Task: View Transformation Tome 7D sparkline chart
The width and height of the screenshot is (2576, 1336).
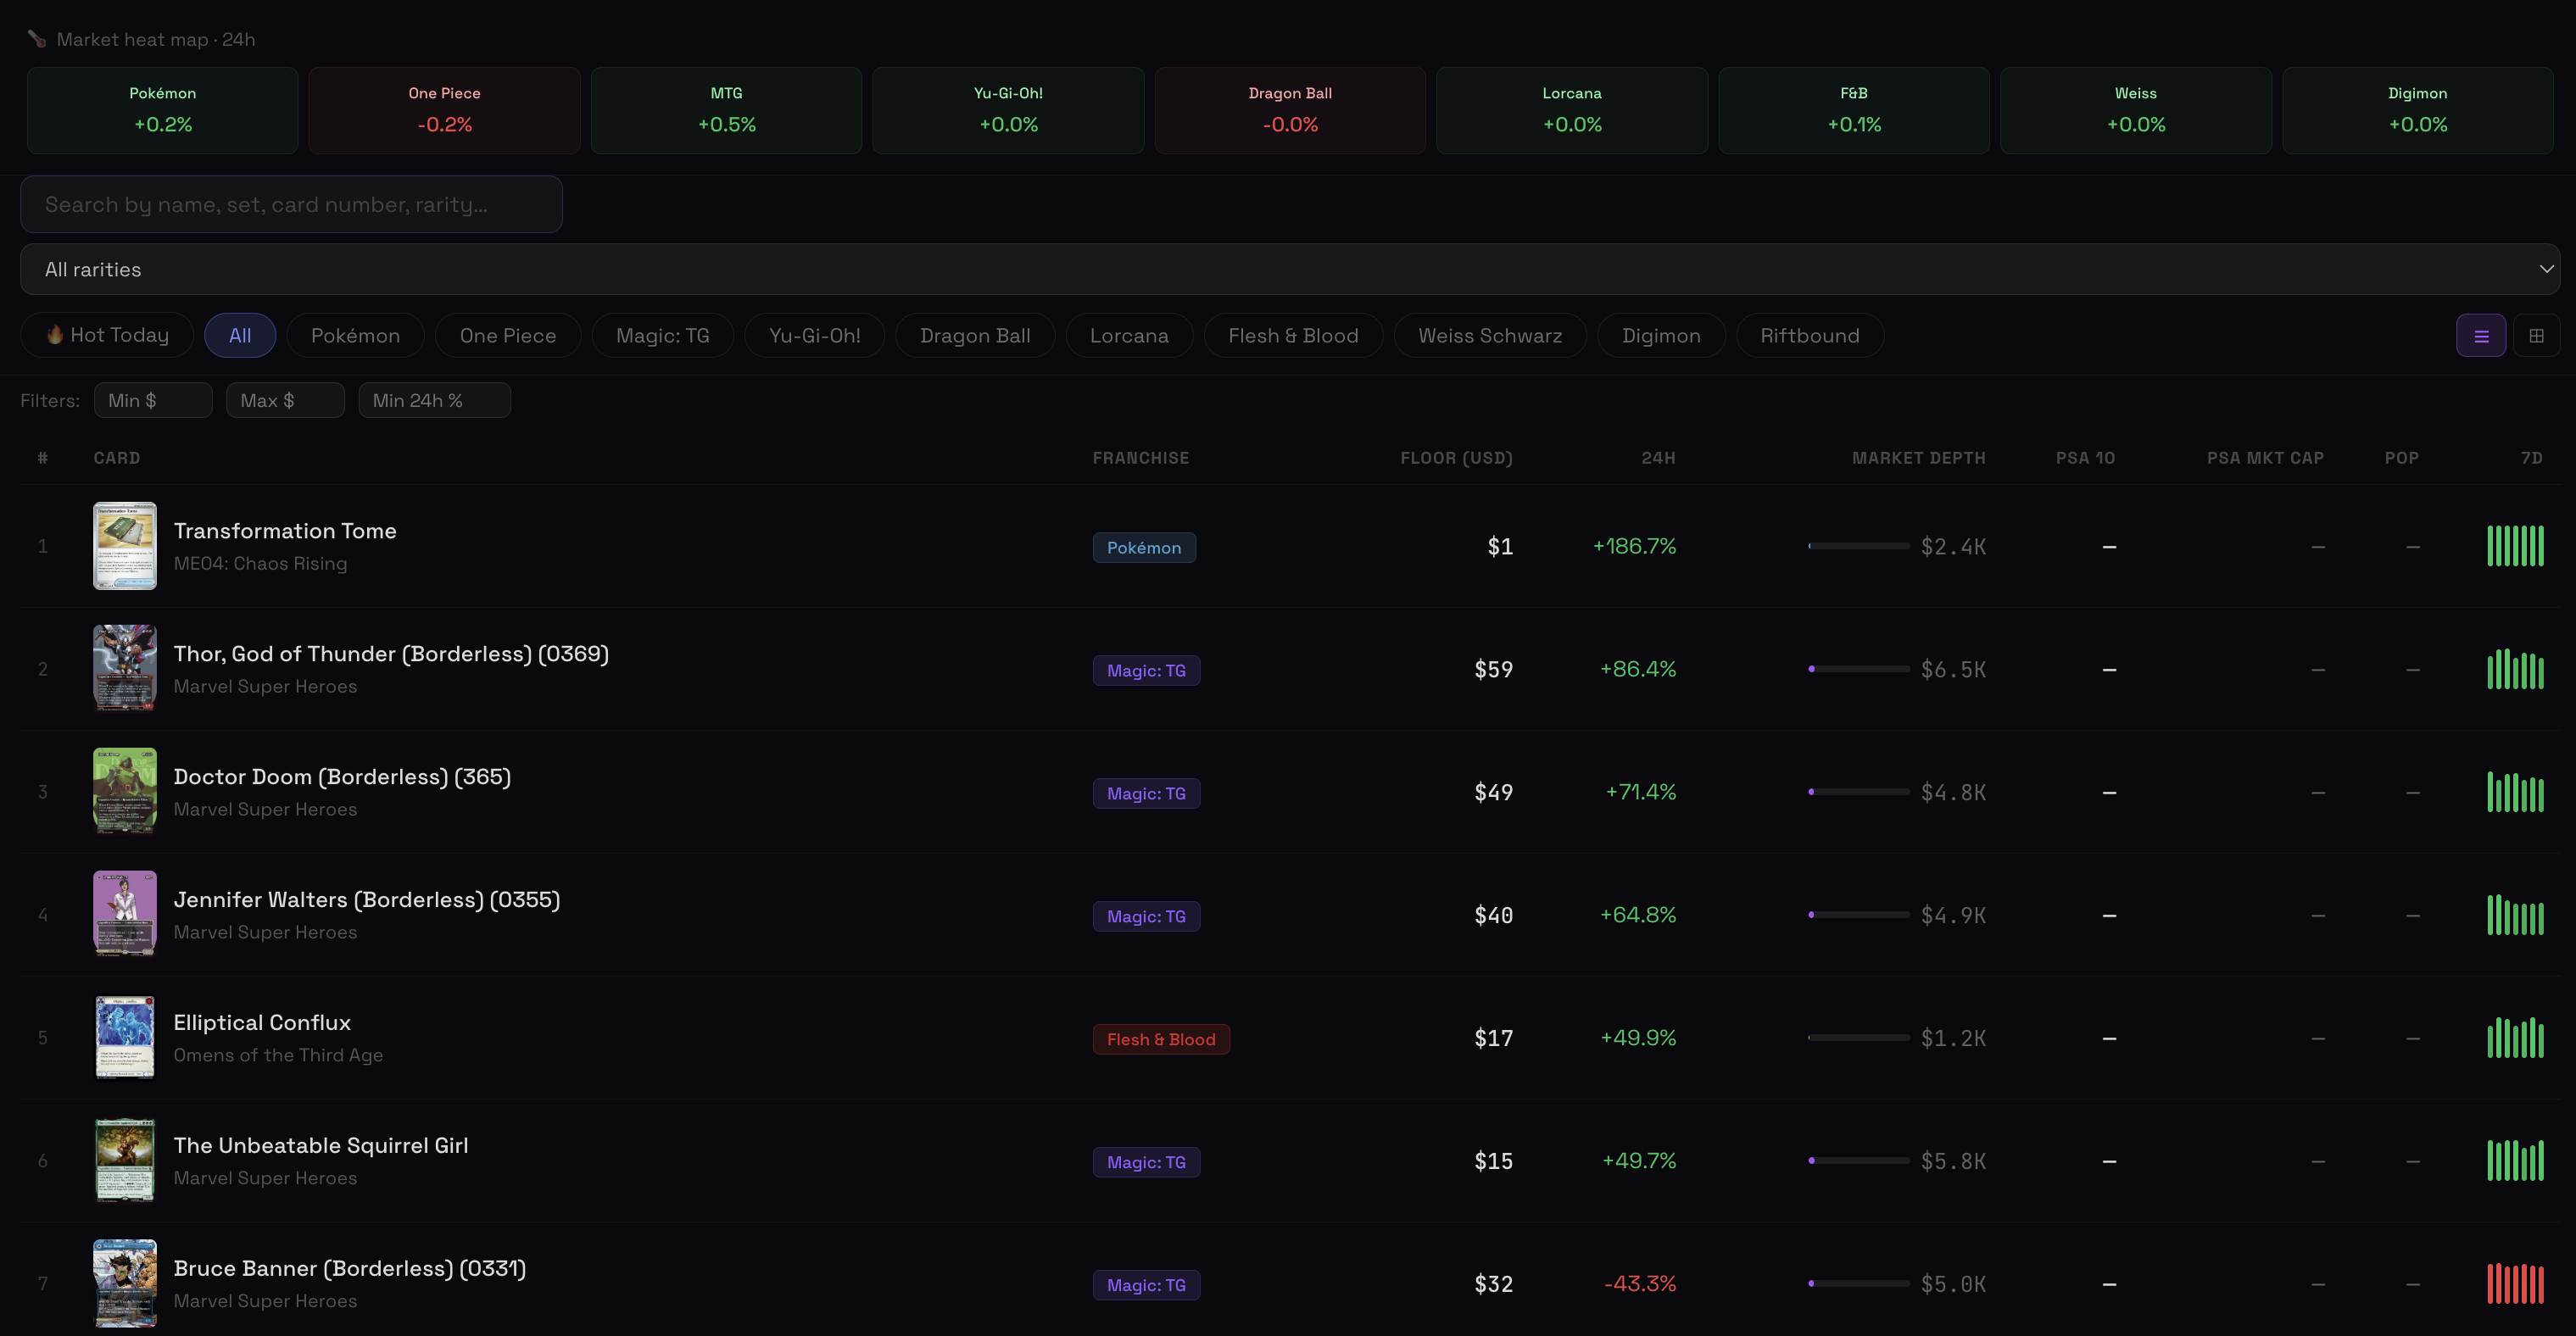Action: [2515, 546]
